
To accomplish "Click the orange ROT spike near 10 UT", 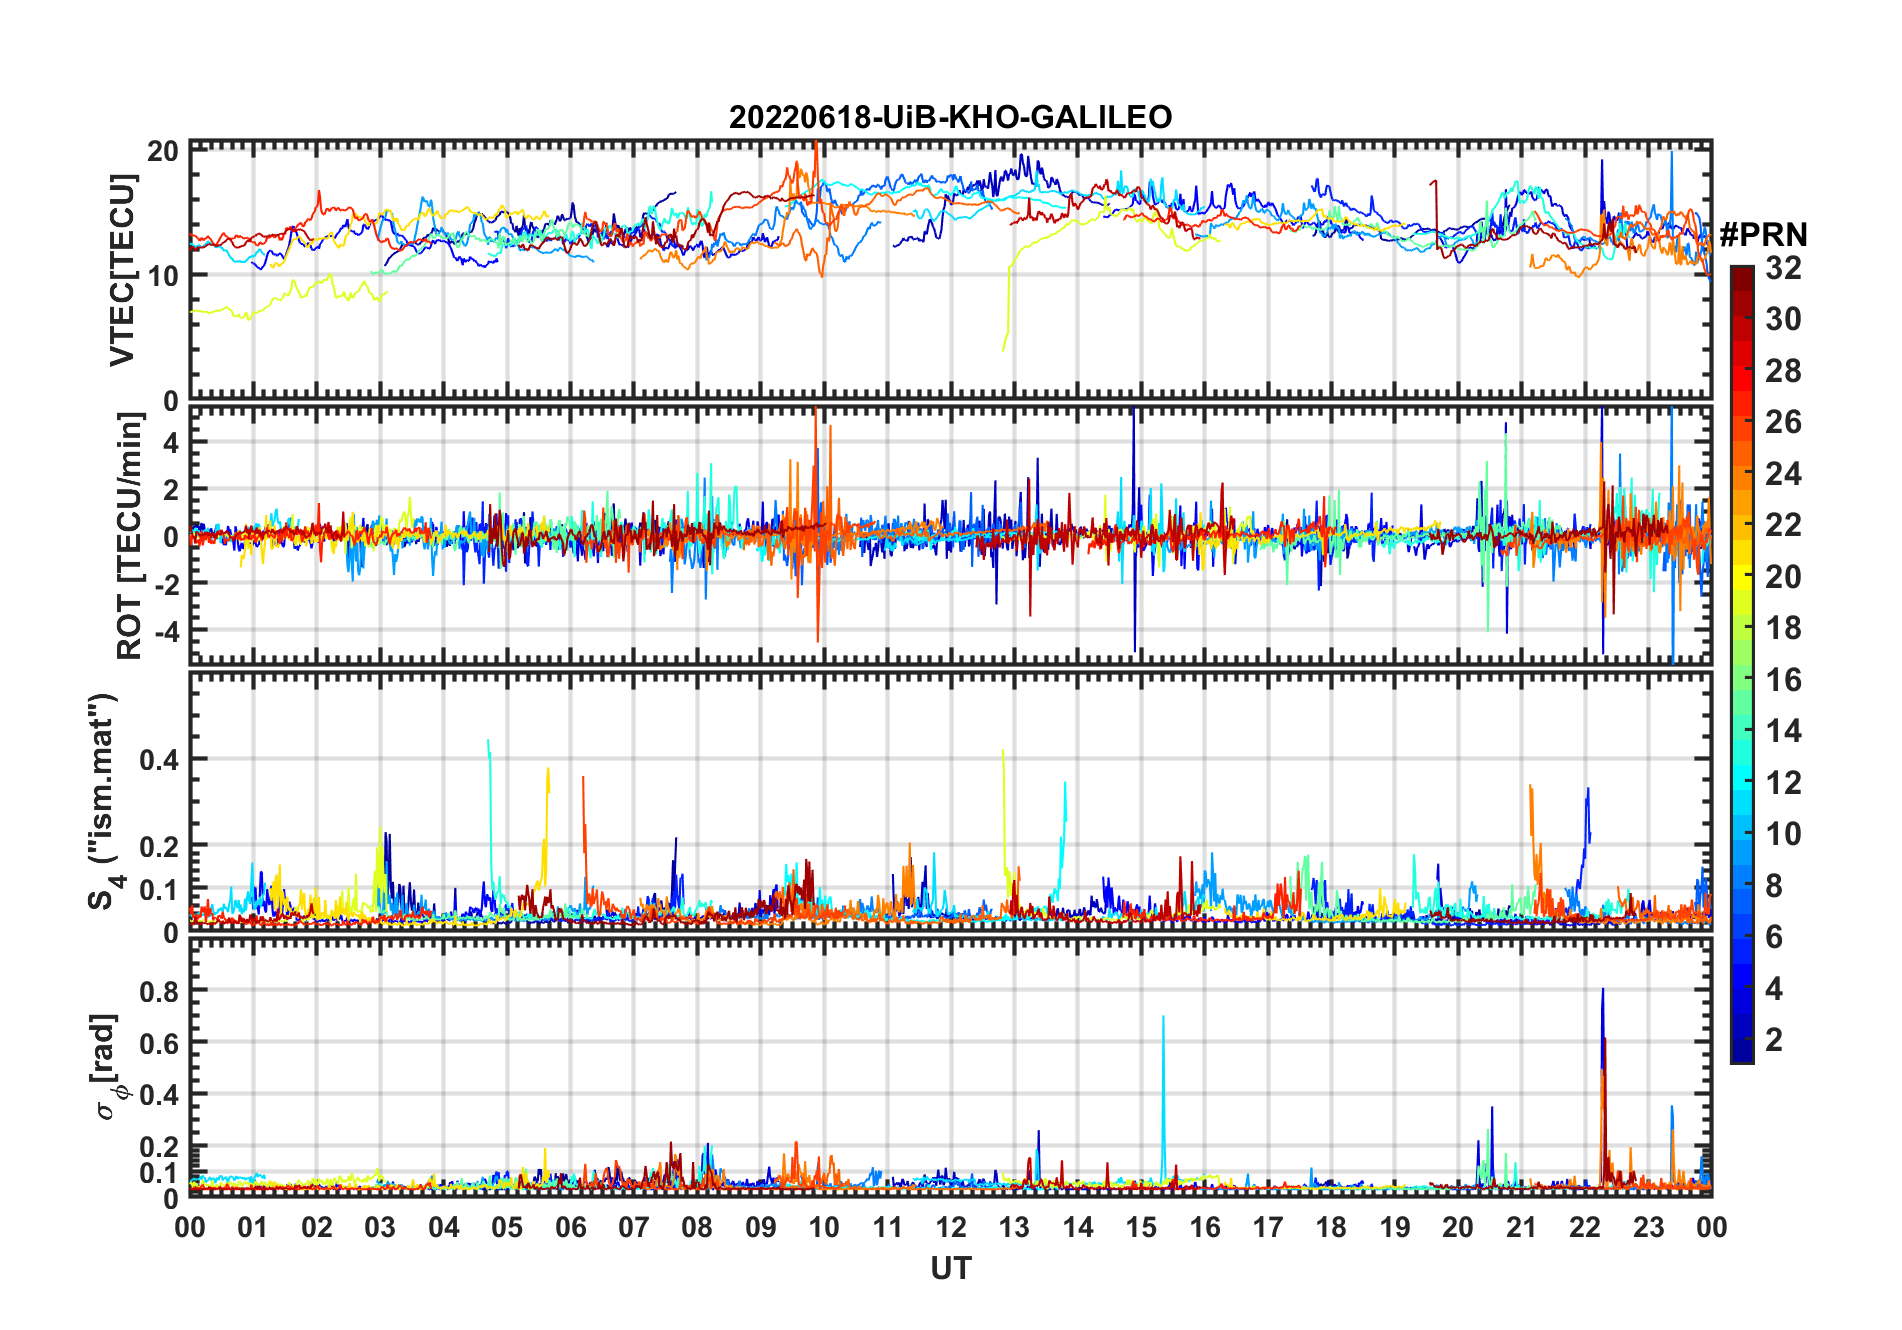I will pos(817,524).
